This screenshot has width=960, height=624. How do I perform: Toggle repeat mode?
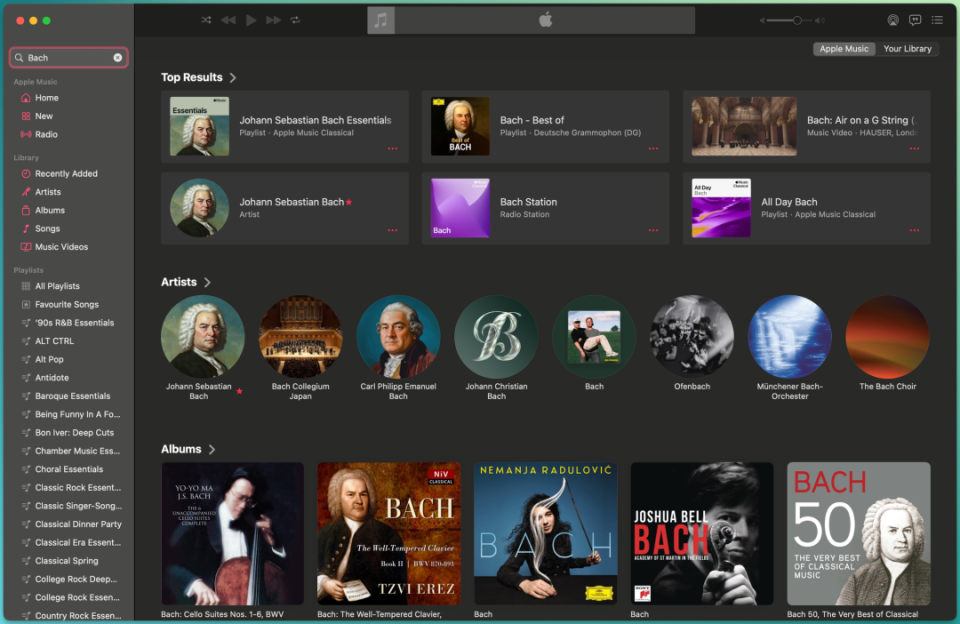pyautogui.click(x=295, y=20)
